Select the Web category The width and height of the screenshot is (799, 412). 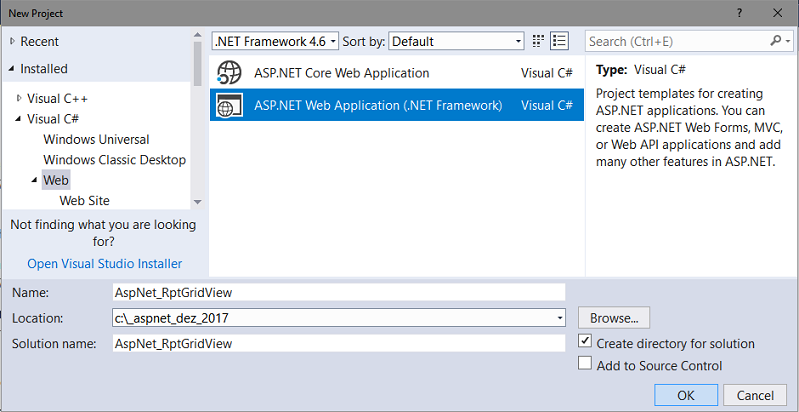[56, 180]
